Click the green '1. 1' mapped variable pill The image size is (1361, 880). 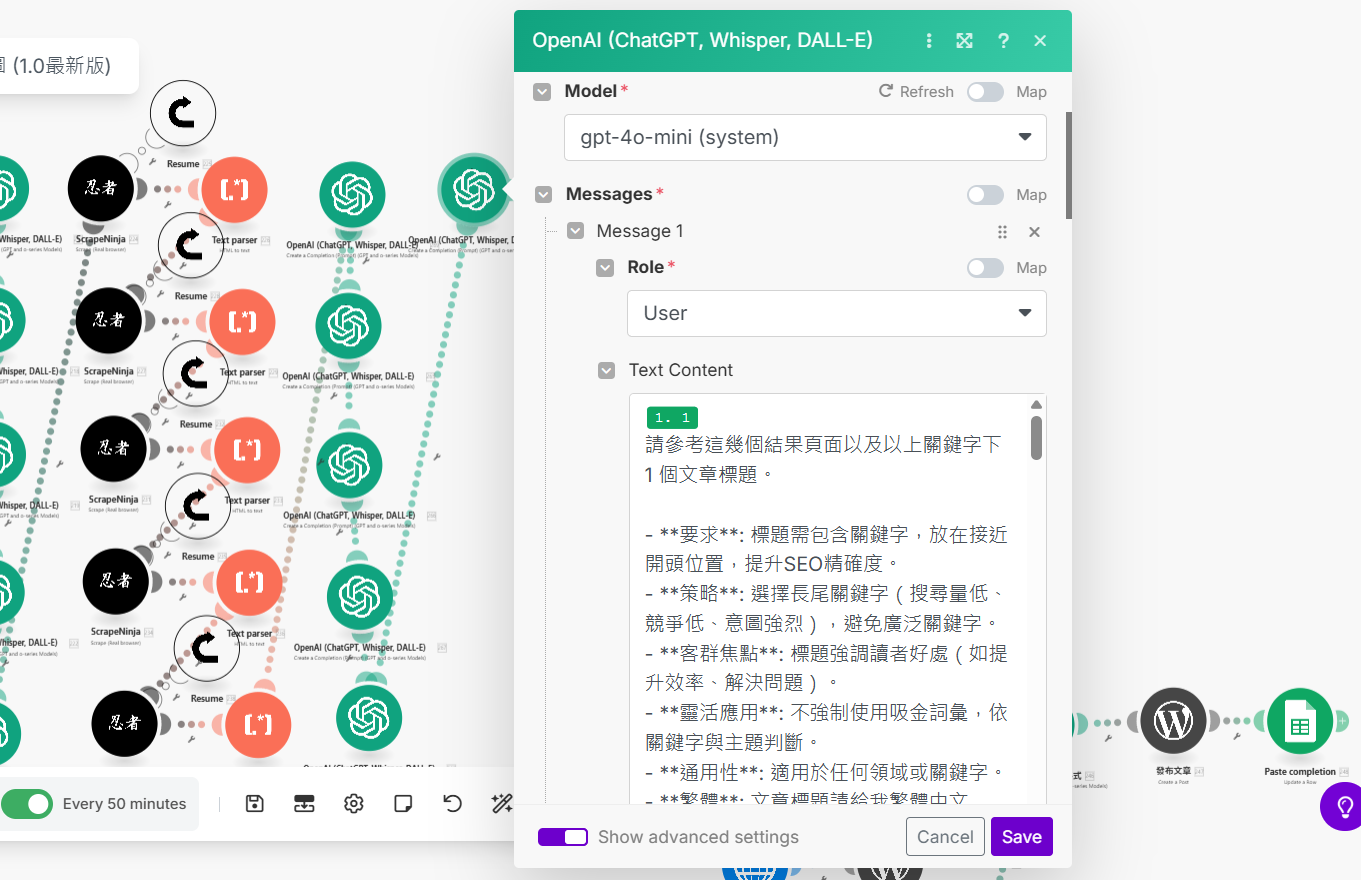pyautogui.click(x=672, y=418)
